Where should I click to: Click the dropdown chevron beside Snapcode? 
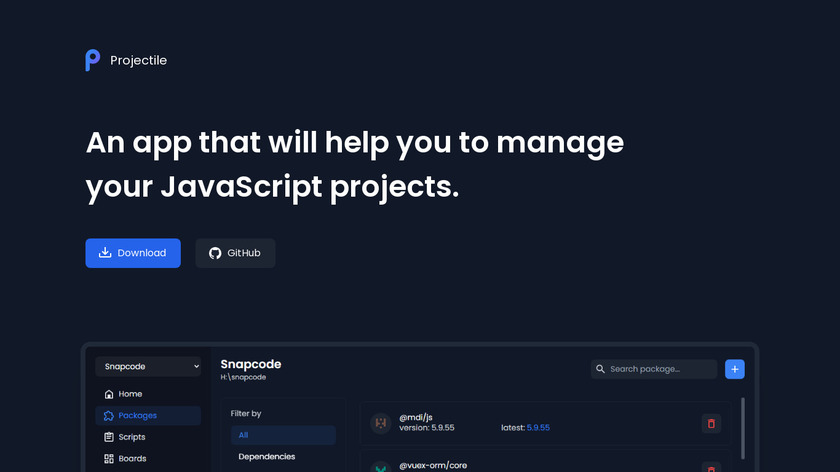click(196, 366)
